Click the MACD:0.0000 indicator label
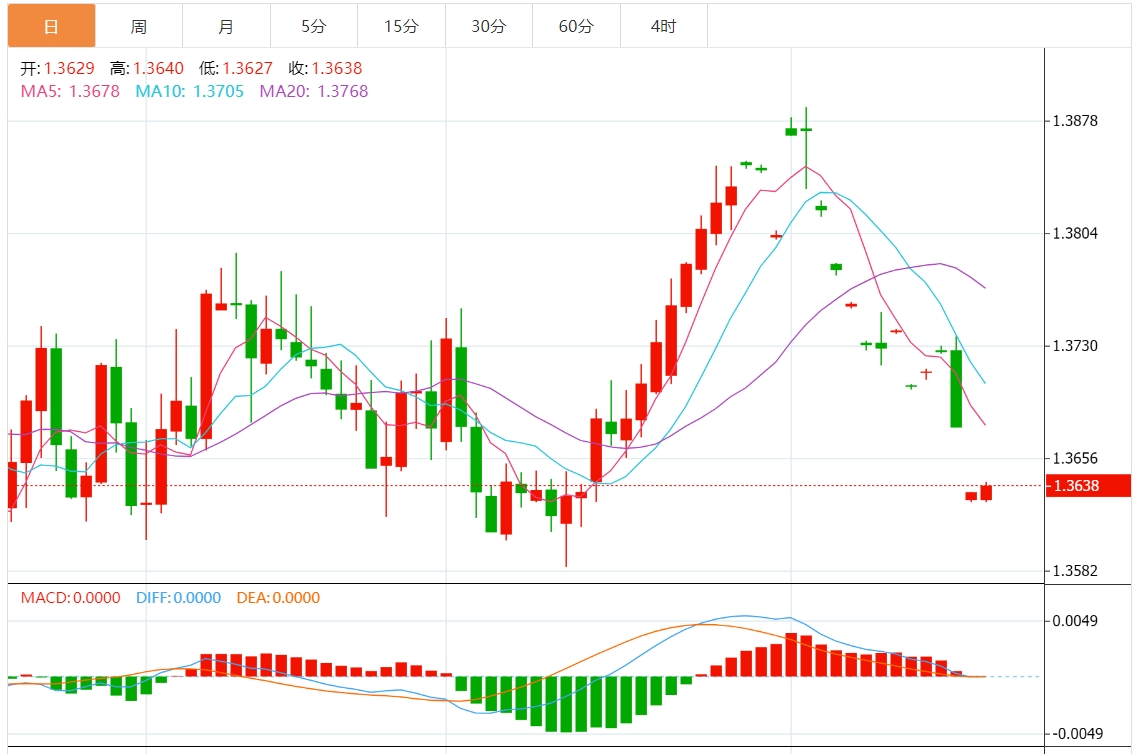Image resolution: width=1144 pixels, height=754 pixels. [x=71, y=598]
